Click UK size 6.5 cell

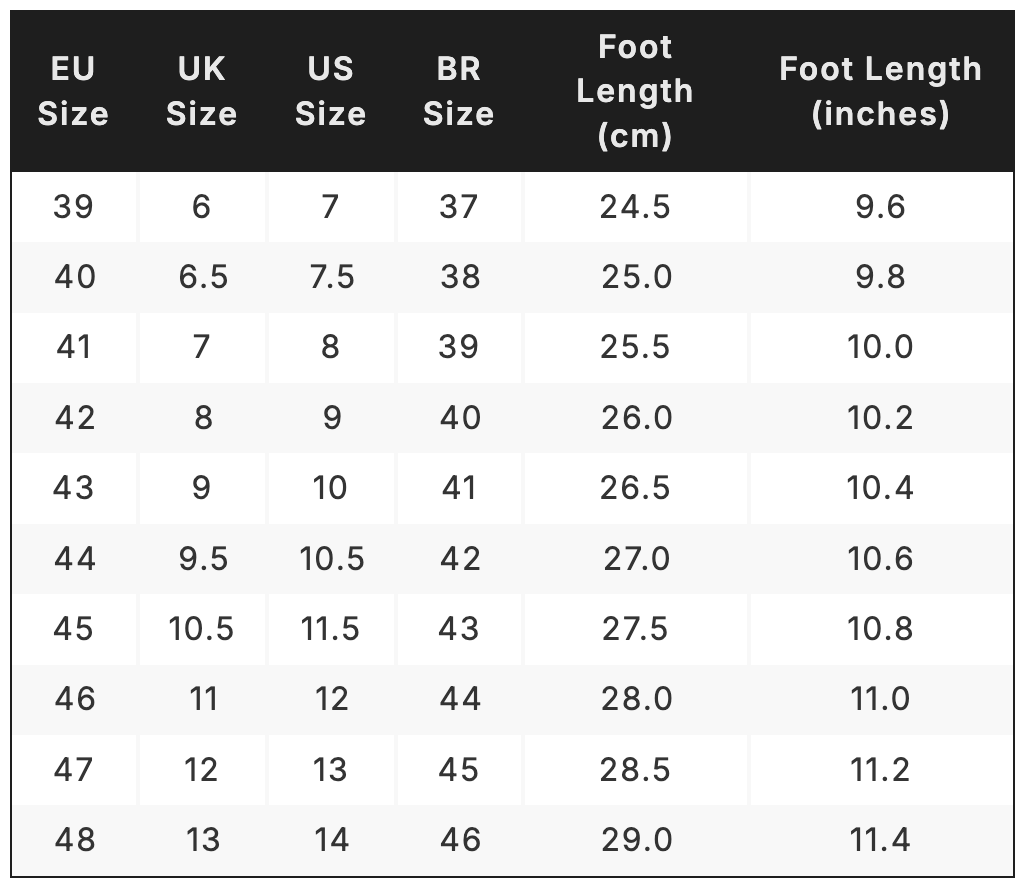[203, 277]
